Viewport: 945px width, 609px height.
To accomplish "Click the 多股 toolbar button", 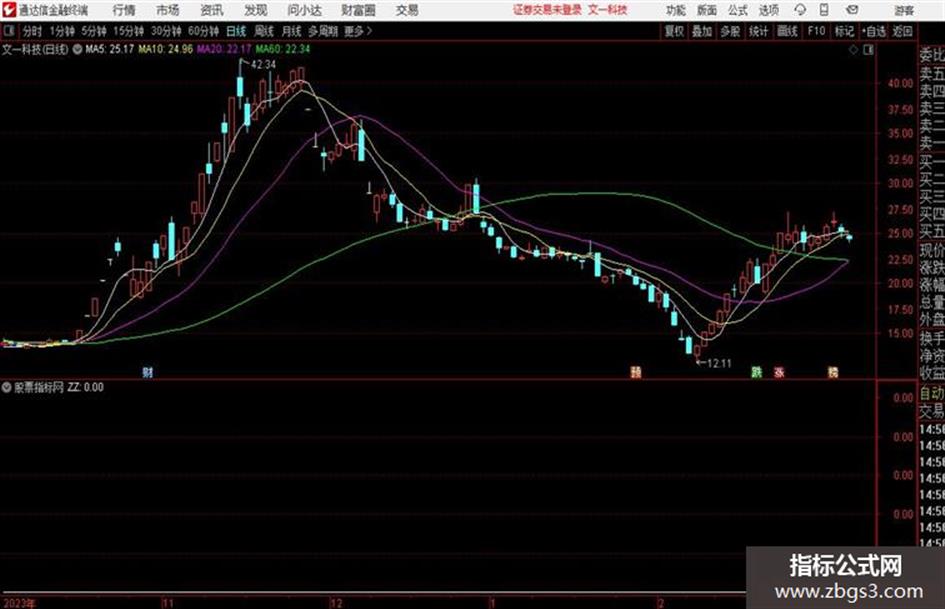I will [730, 31].
